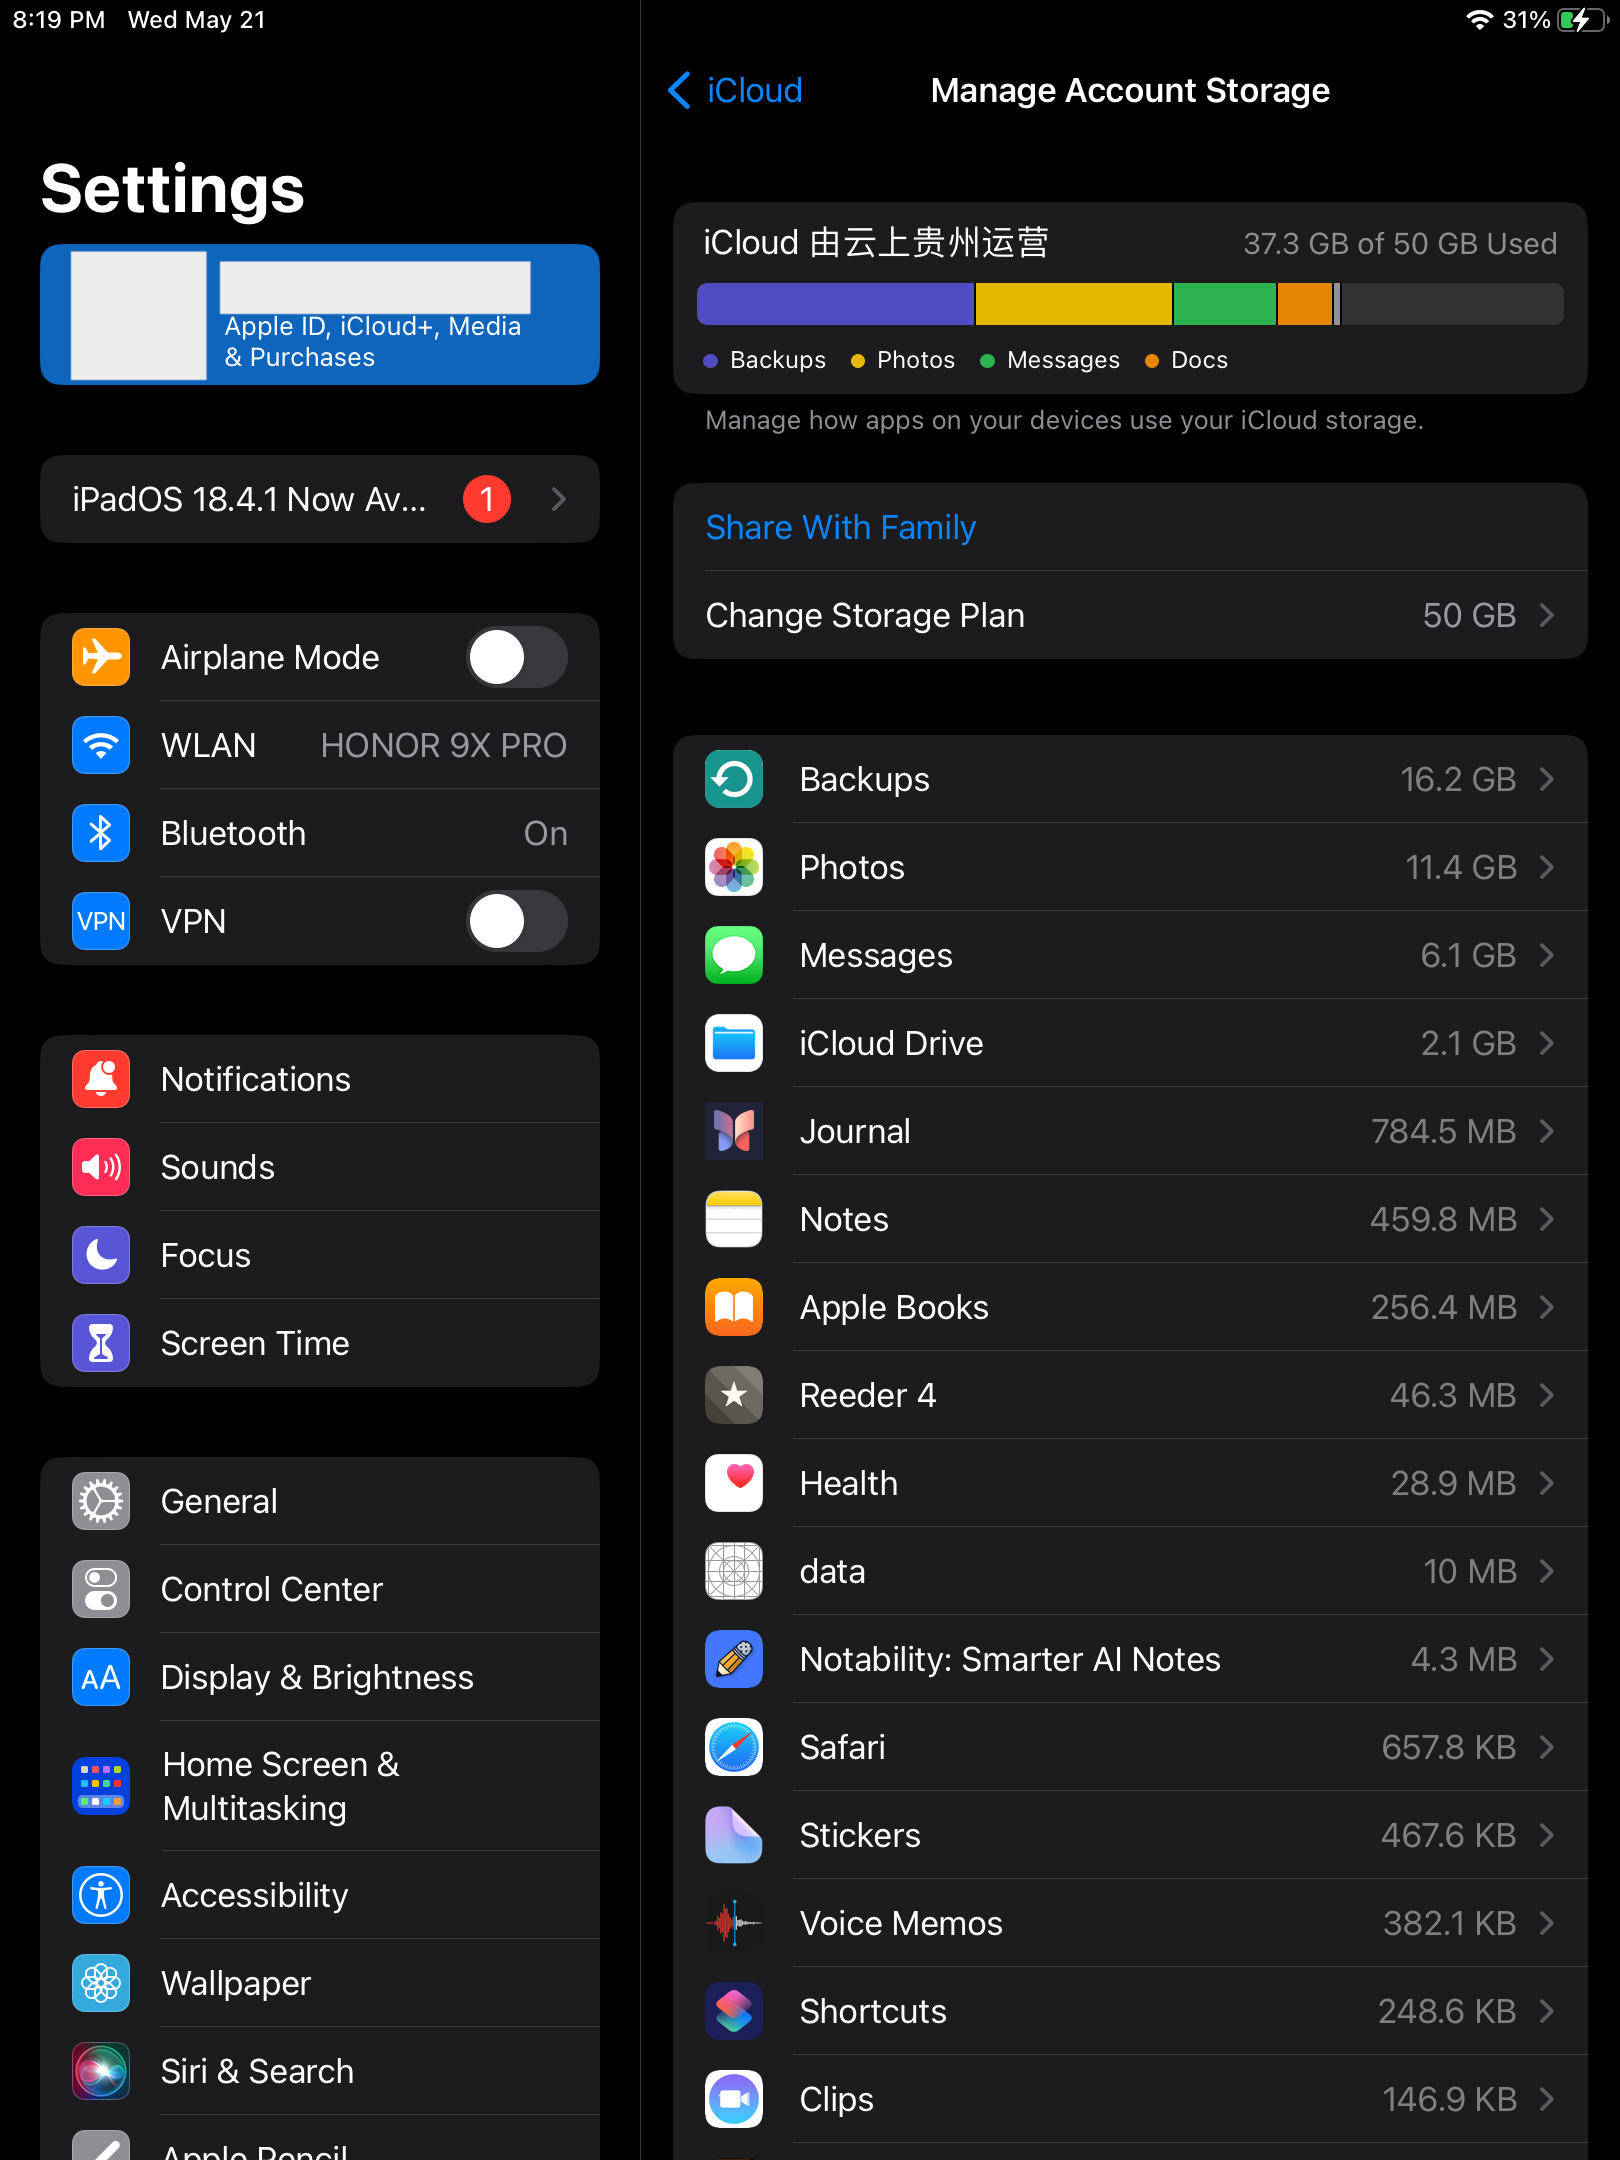Tap the WLAN Wi-Fi icon in Settings
Screen dimensions: 1620x2160
[101, 745]
